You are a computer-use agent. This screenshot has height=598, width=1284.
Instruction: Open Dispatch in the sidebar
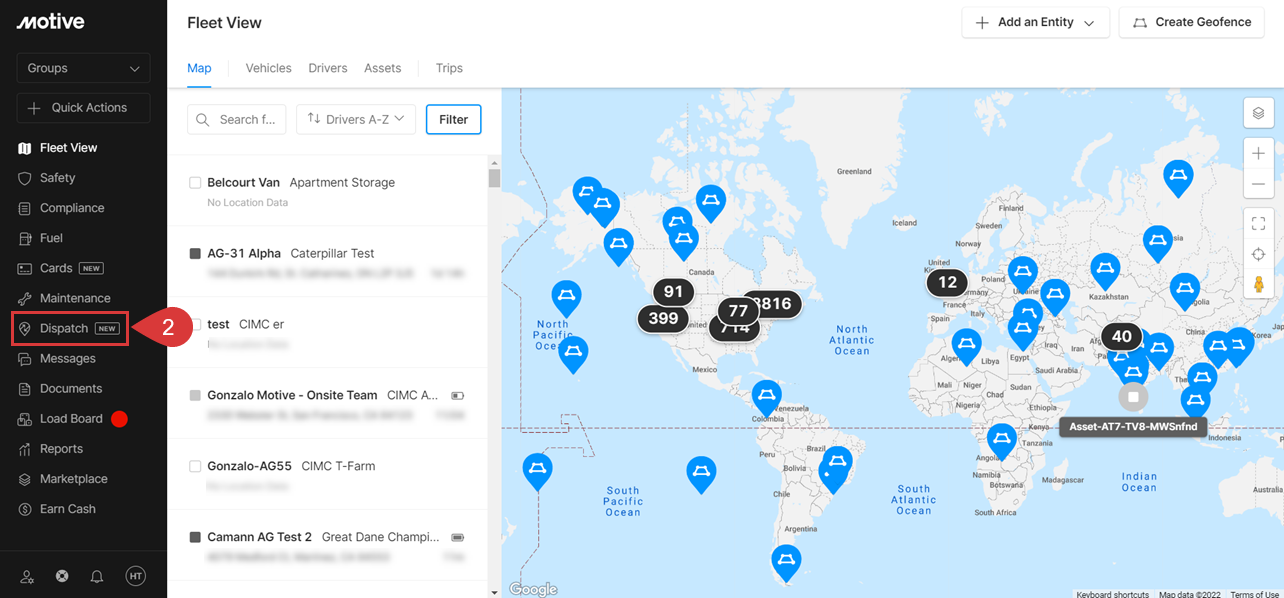(70, 328)
